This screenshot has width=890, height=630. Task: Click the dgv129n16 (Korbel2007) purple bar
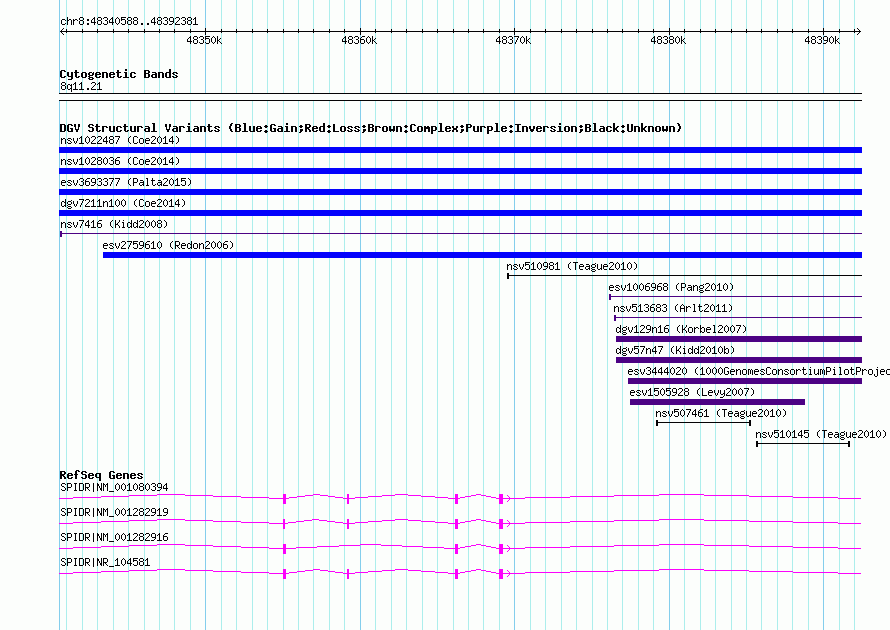739,339
